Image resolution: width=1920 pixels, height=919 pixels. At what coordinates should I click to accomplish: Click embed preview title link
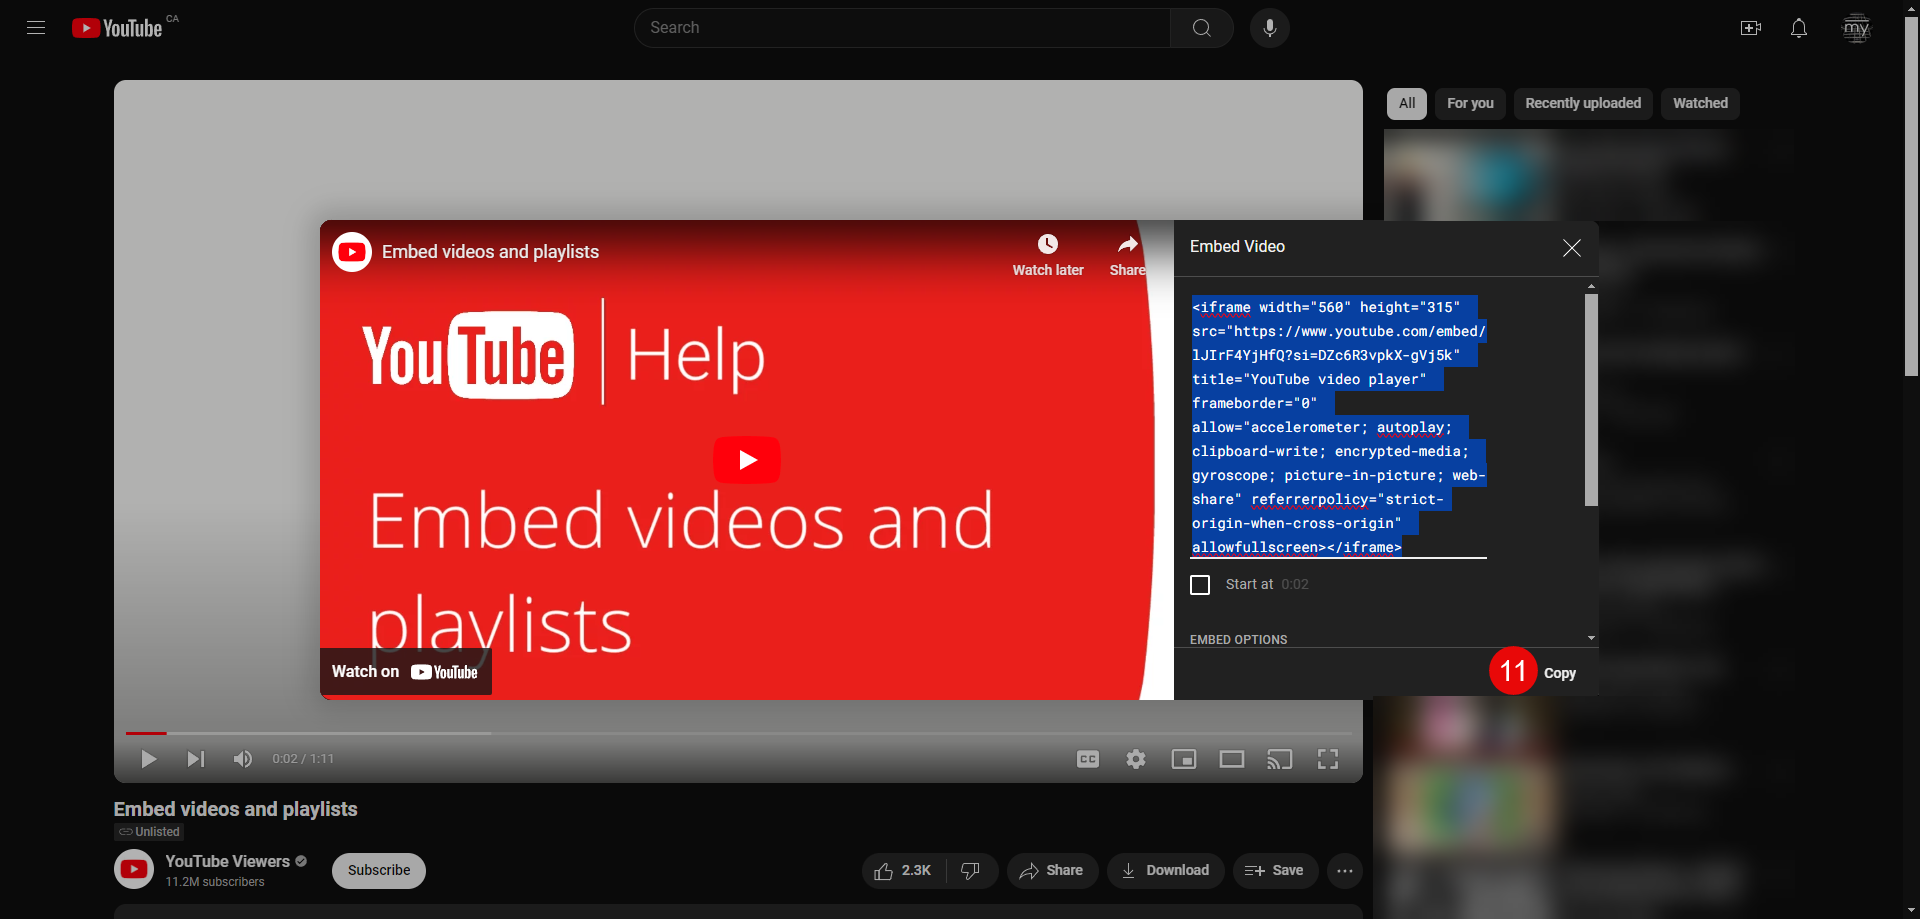(x=490, y=252)
